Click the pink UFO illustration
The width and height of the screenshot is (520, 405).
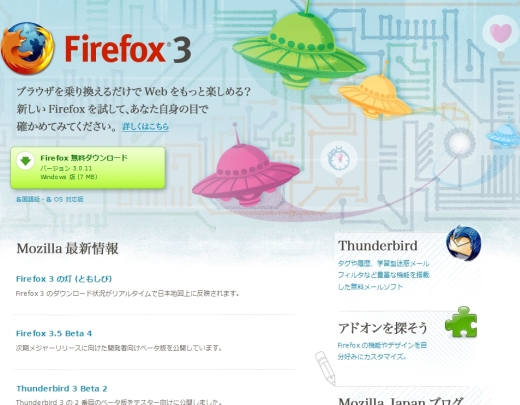pos(246,173)
